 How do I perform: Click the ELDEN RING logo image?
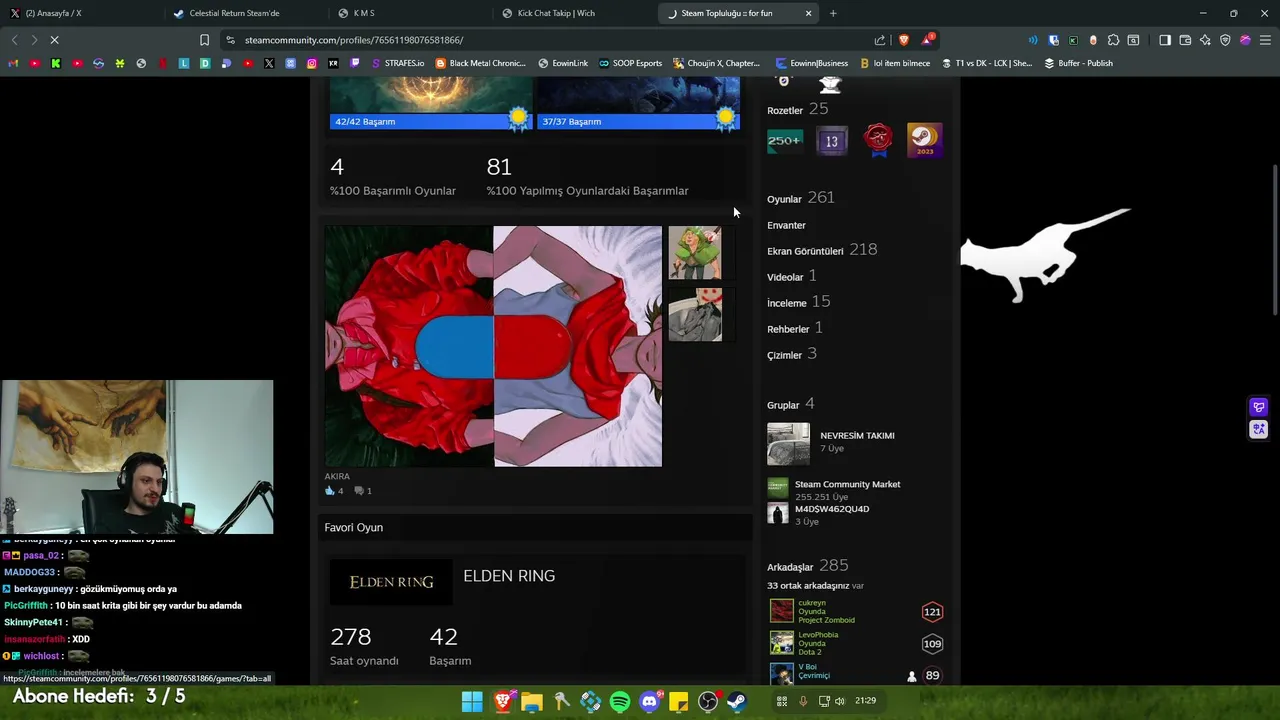(x=391, y=582)
